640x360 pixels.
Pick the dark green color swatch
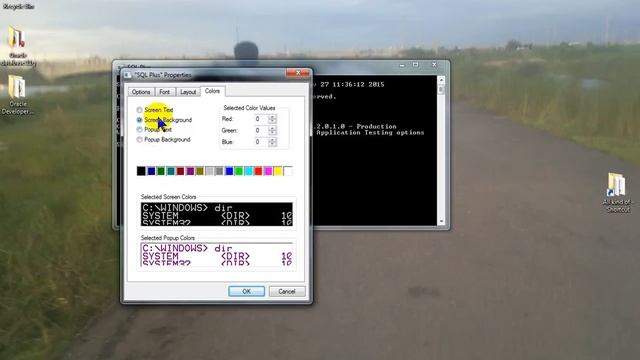point(161,171)
